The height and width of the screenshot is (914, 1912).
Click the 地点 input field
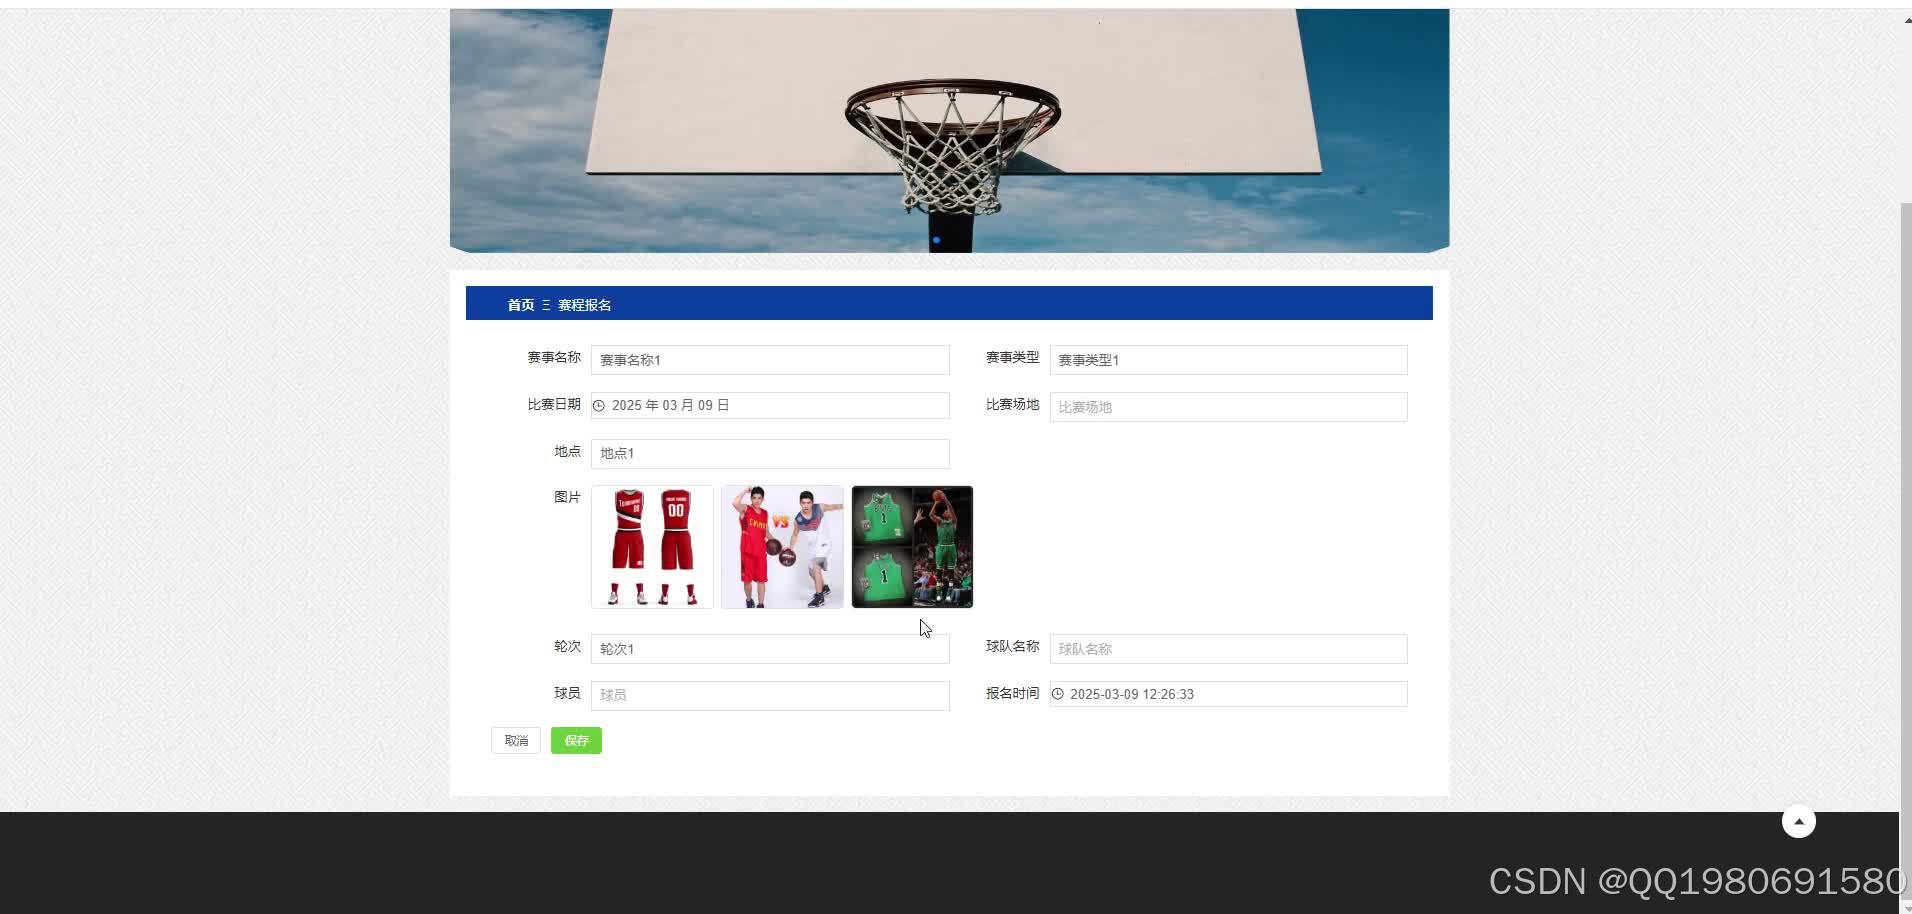pyautogui.click(x=770, y=453)
